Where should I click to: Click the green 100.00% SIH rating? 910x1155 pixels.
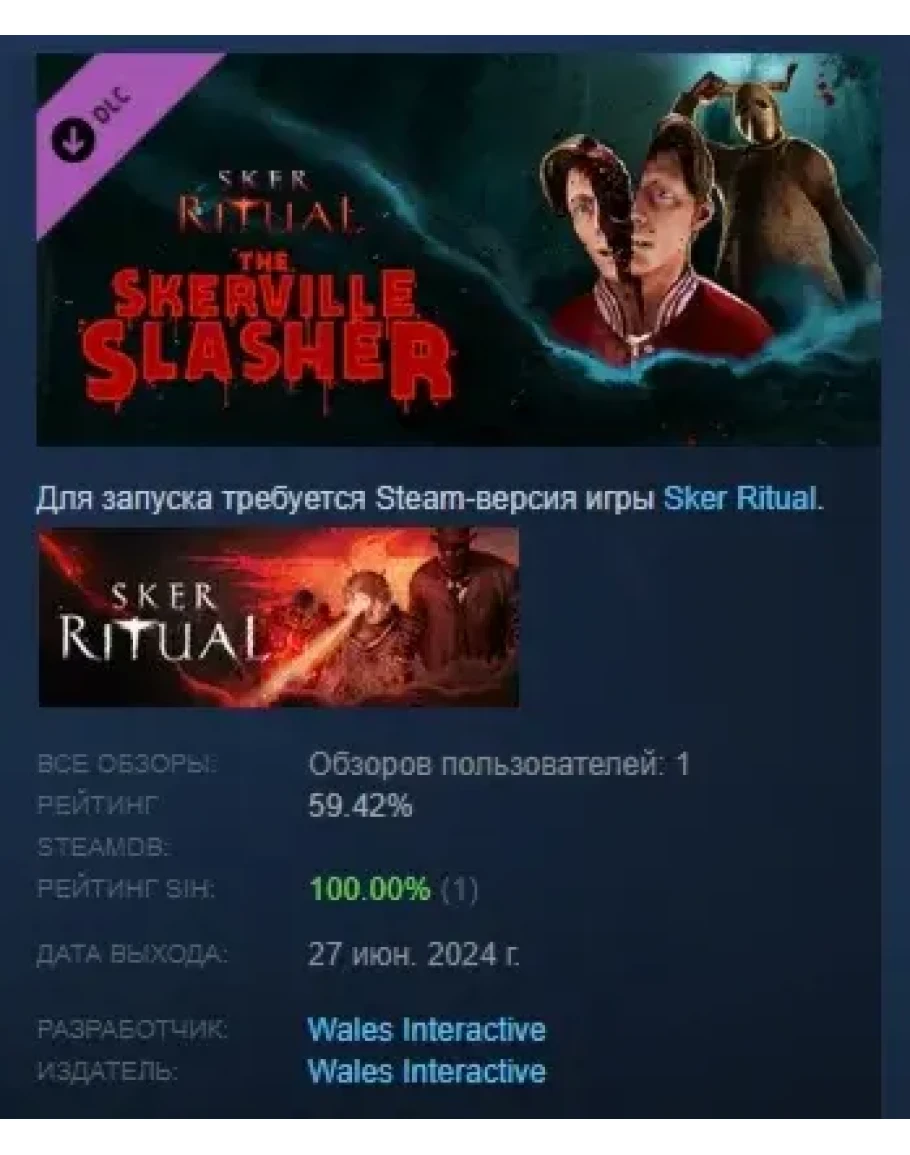370,889
